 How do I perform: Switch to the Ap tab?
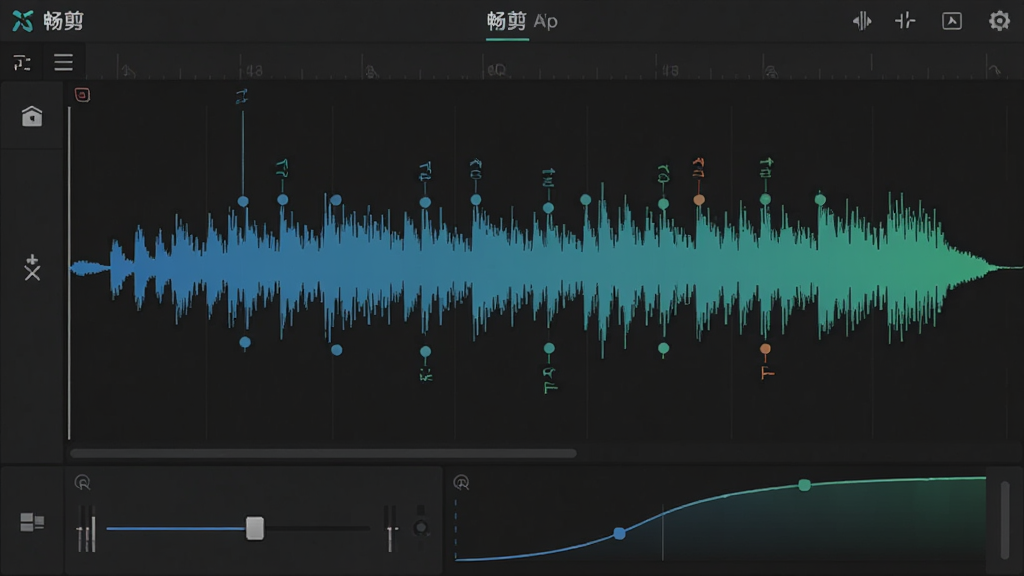pos(545,22)
